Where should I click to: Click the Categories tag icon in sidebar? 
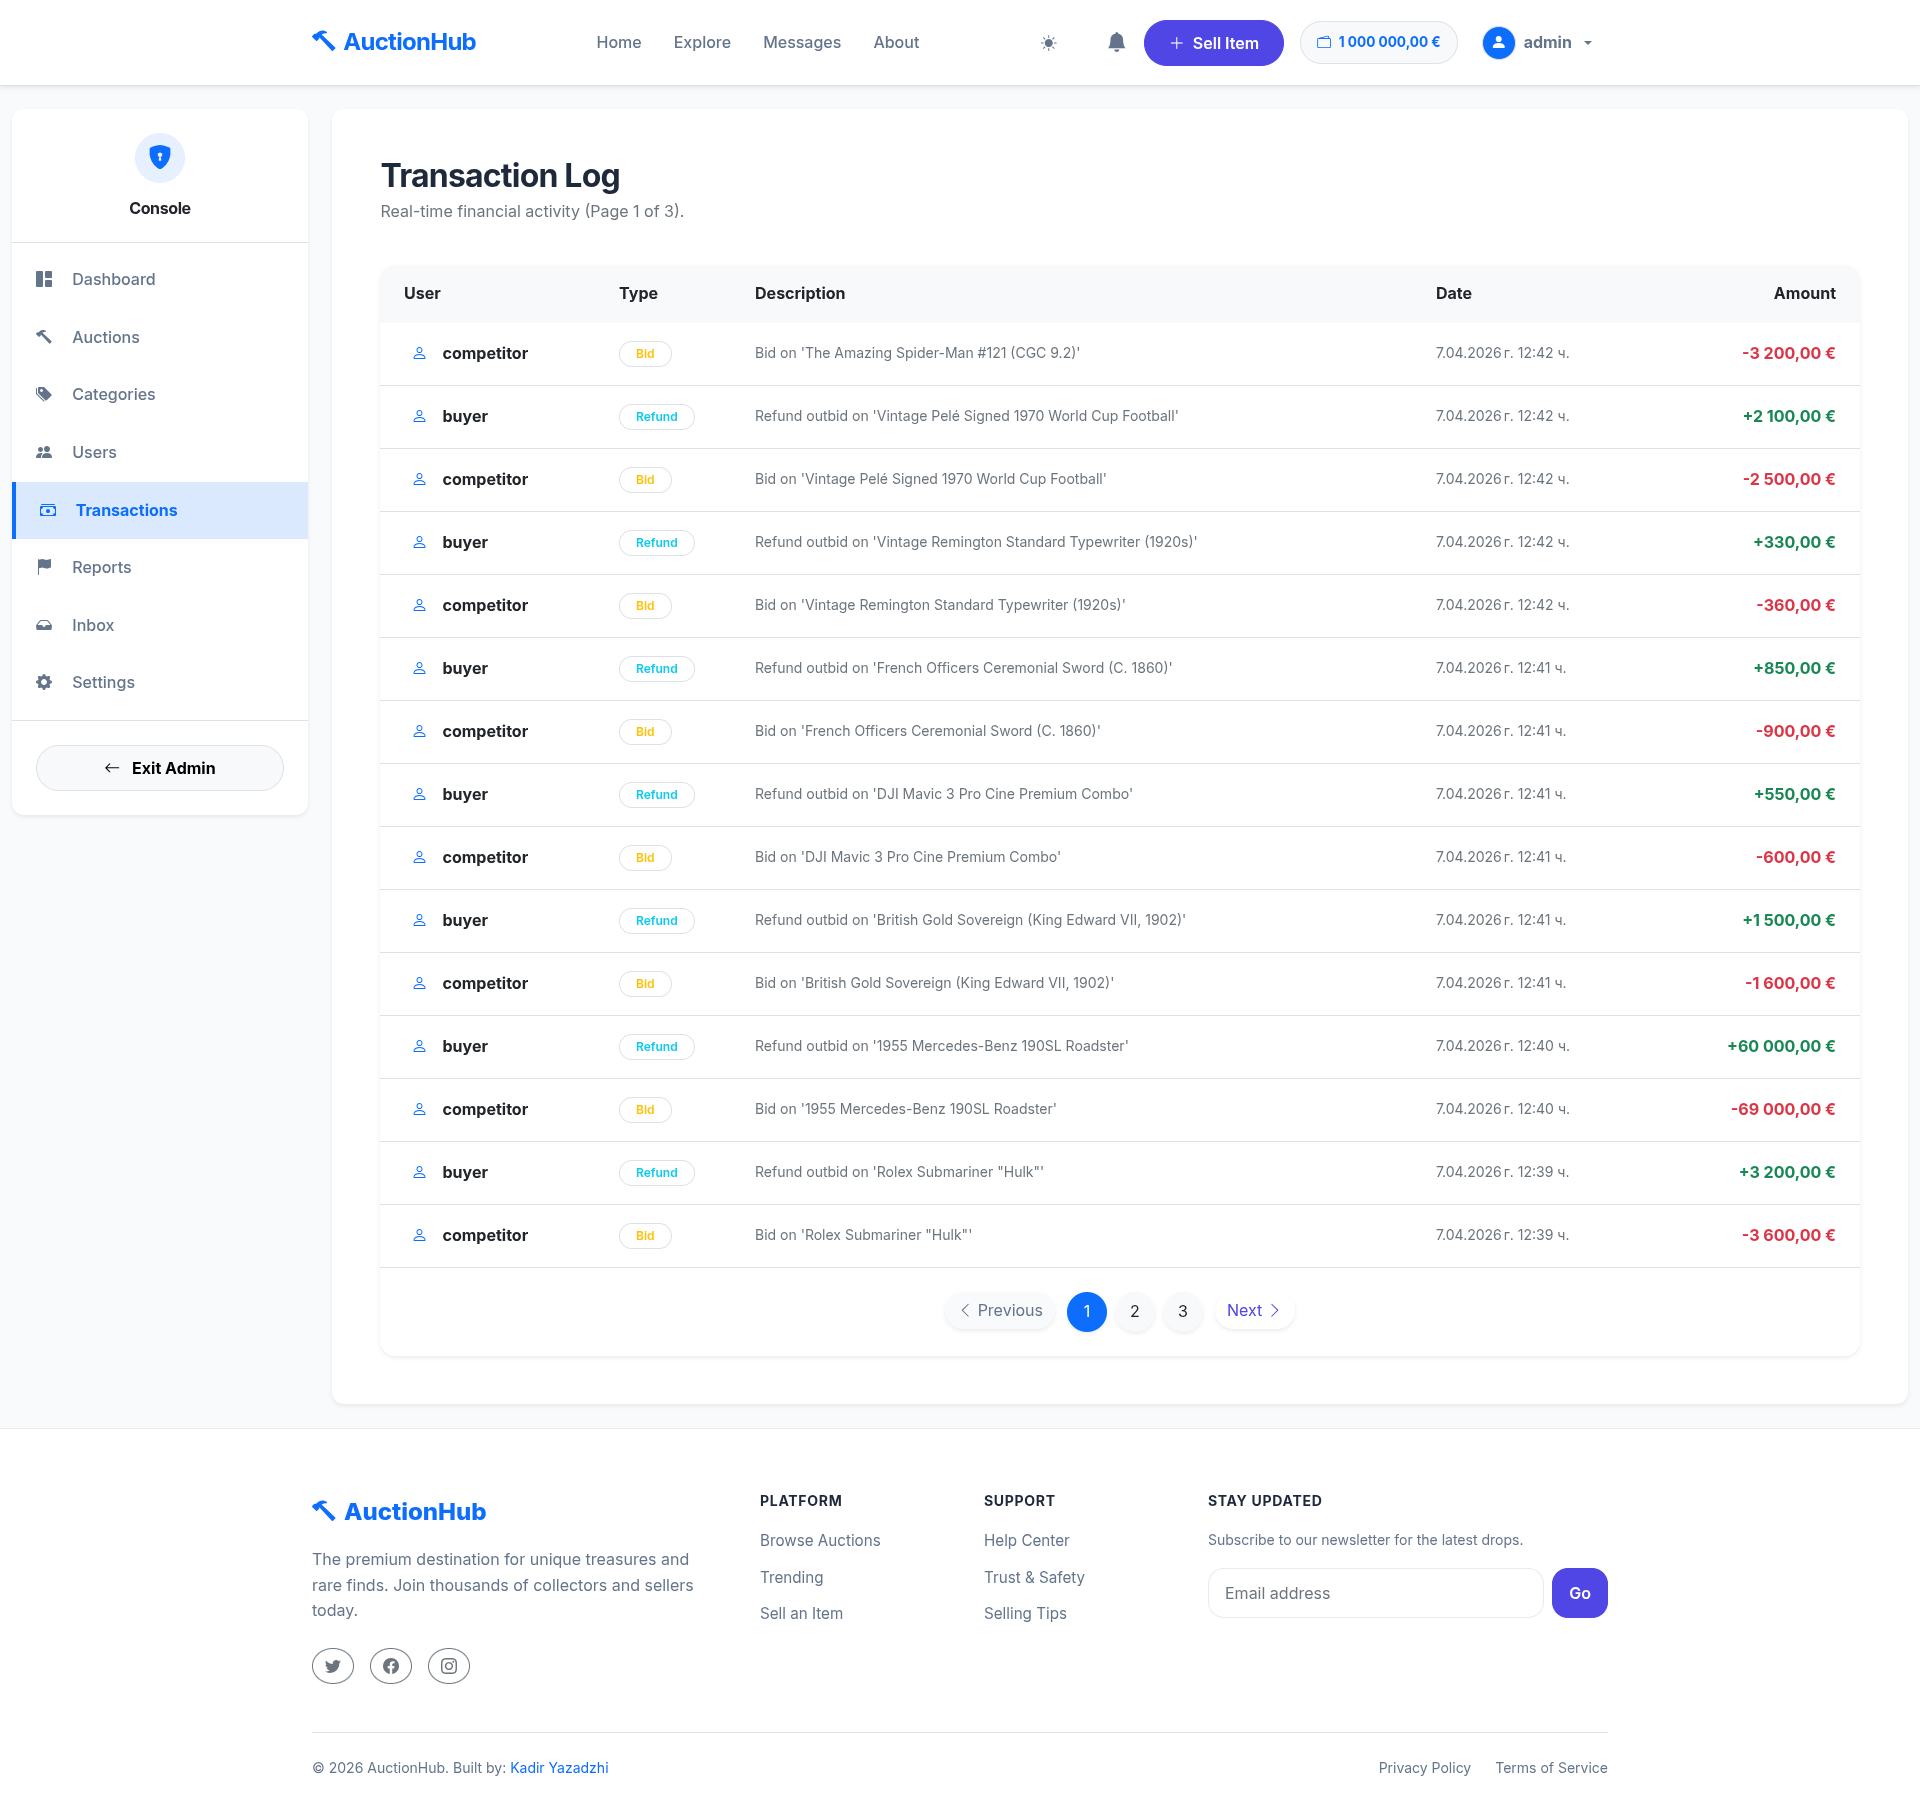pos(44,394)
